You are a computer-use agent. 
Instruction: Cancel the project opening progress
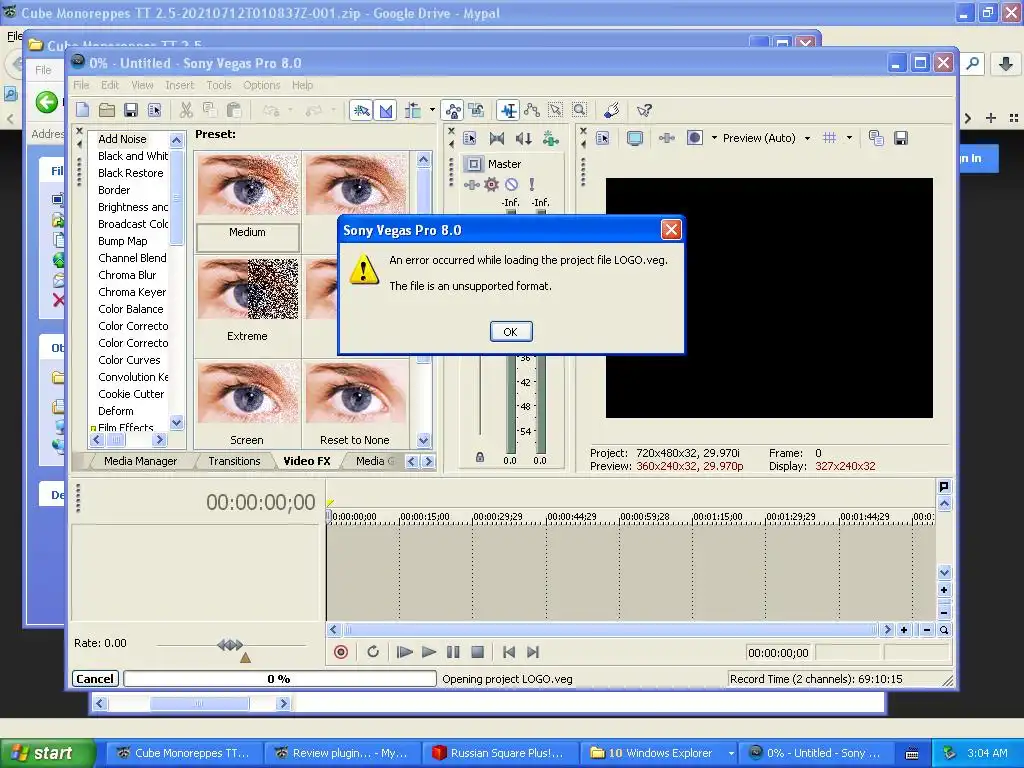(x=95, y=679)
